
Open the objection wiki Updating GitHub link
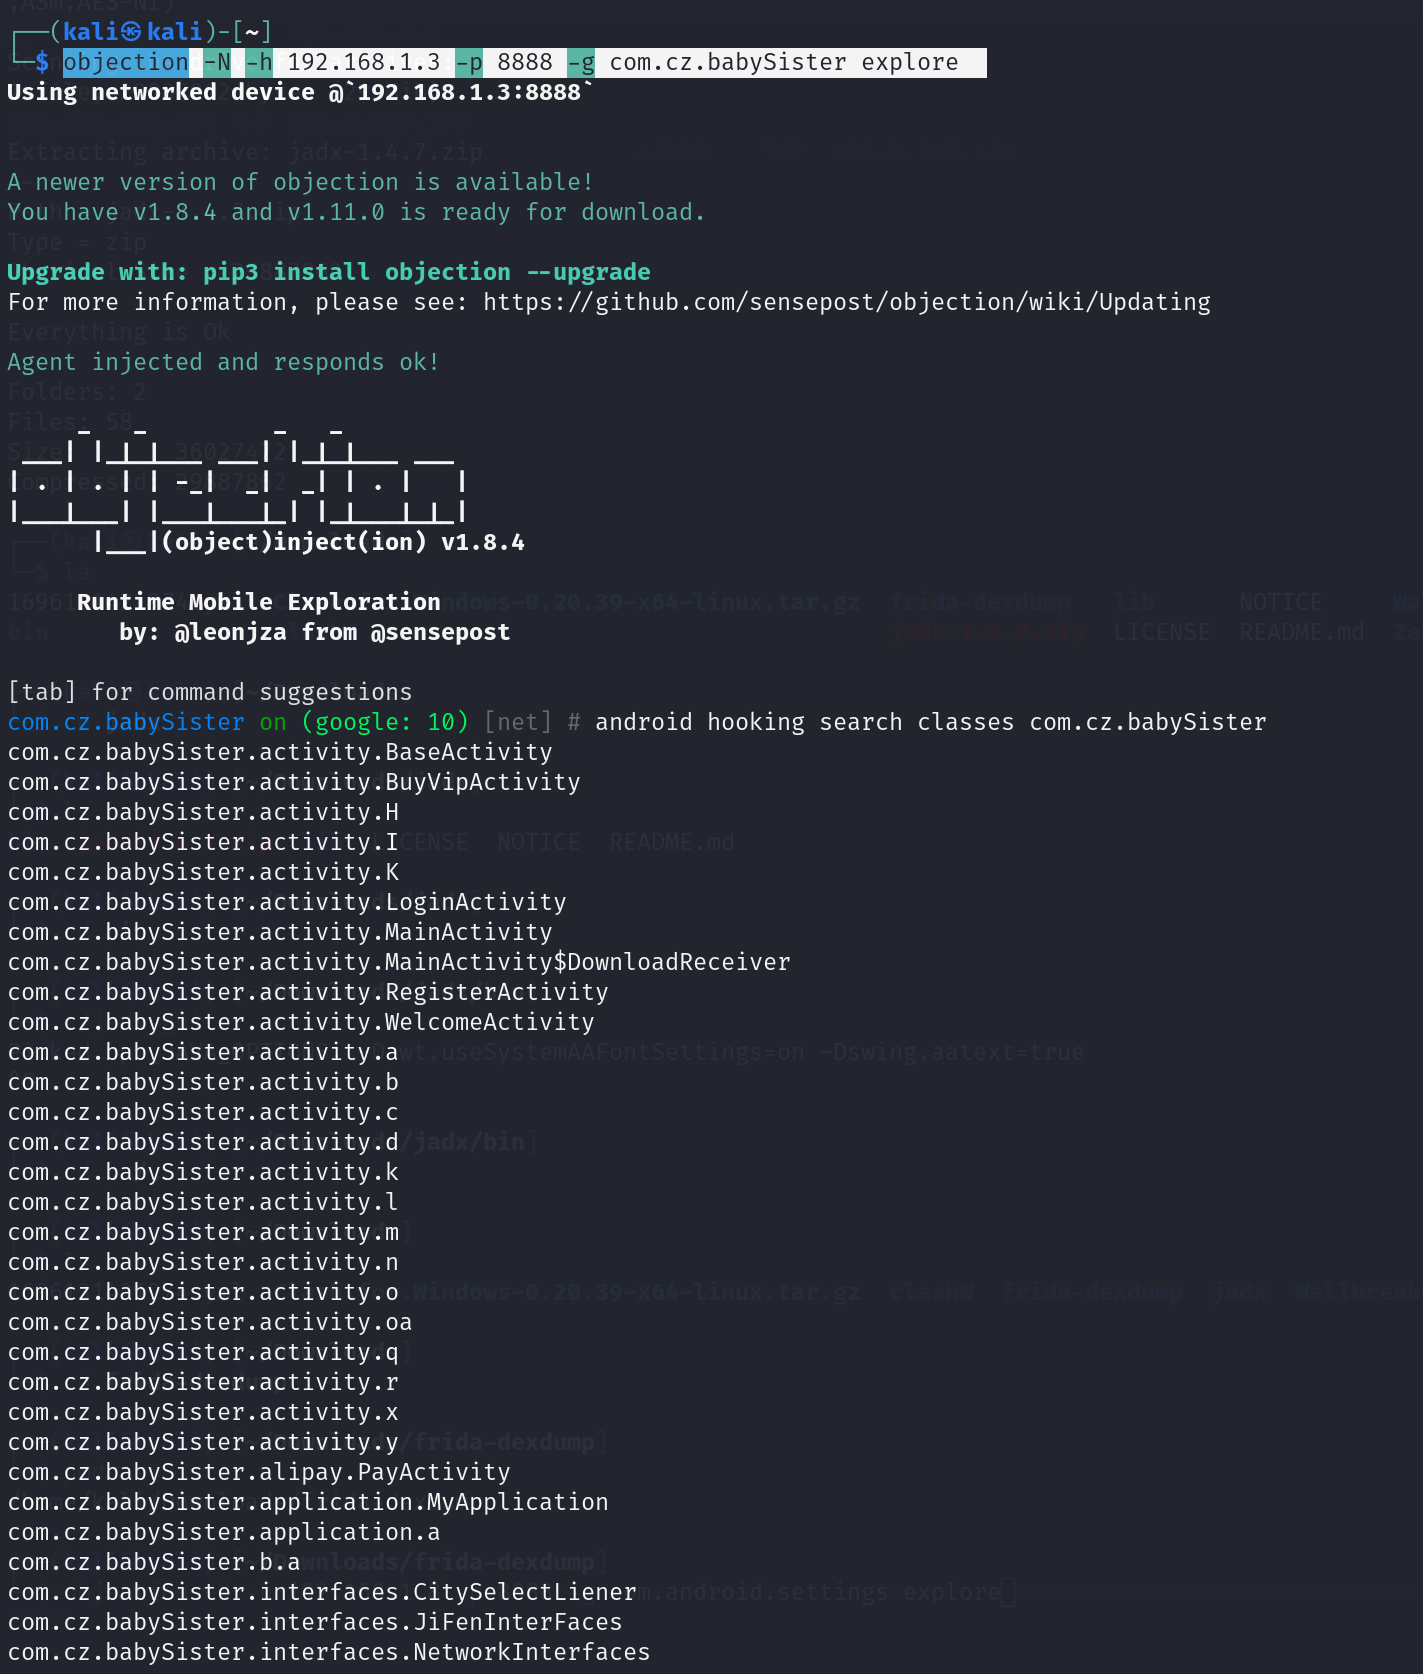(846, 302)
